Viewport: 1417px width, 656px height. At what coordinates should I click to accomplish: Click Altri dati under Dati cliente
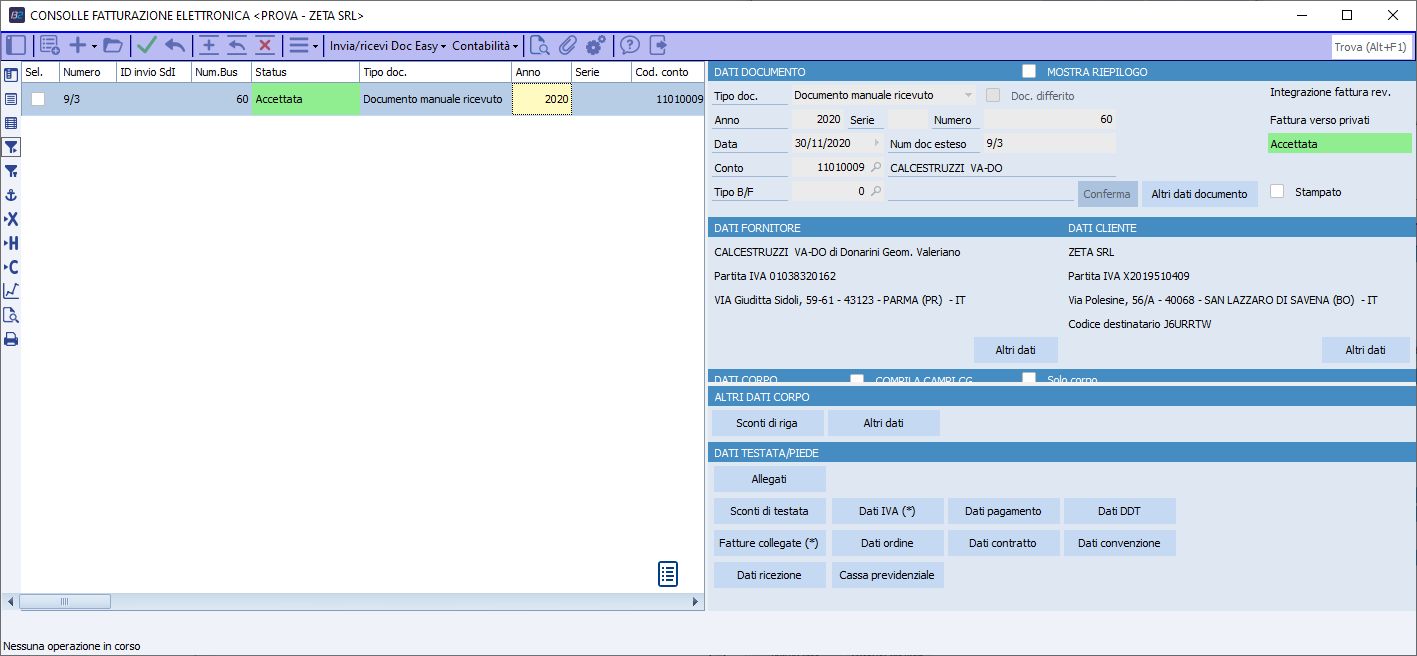[x=1365, y=350]
